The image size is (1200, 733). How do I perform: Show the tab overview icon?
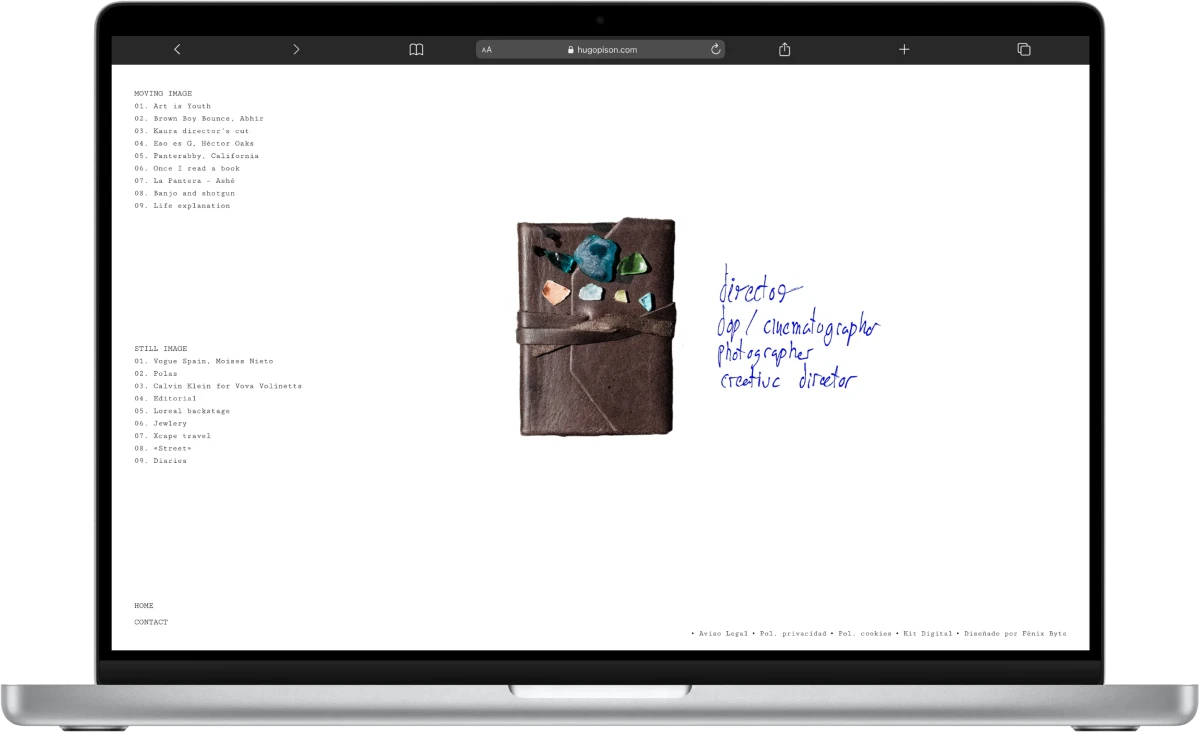tap(1023, 49)
